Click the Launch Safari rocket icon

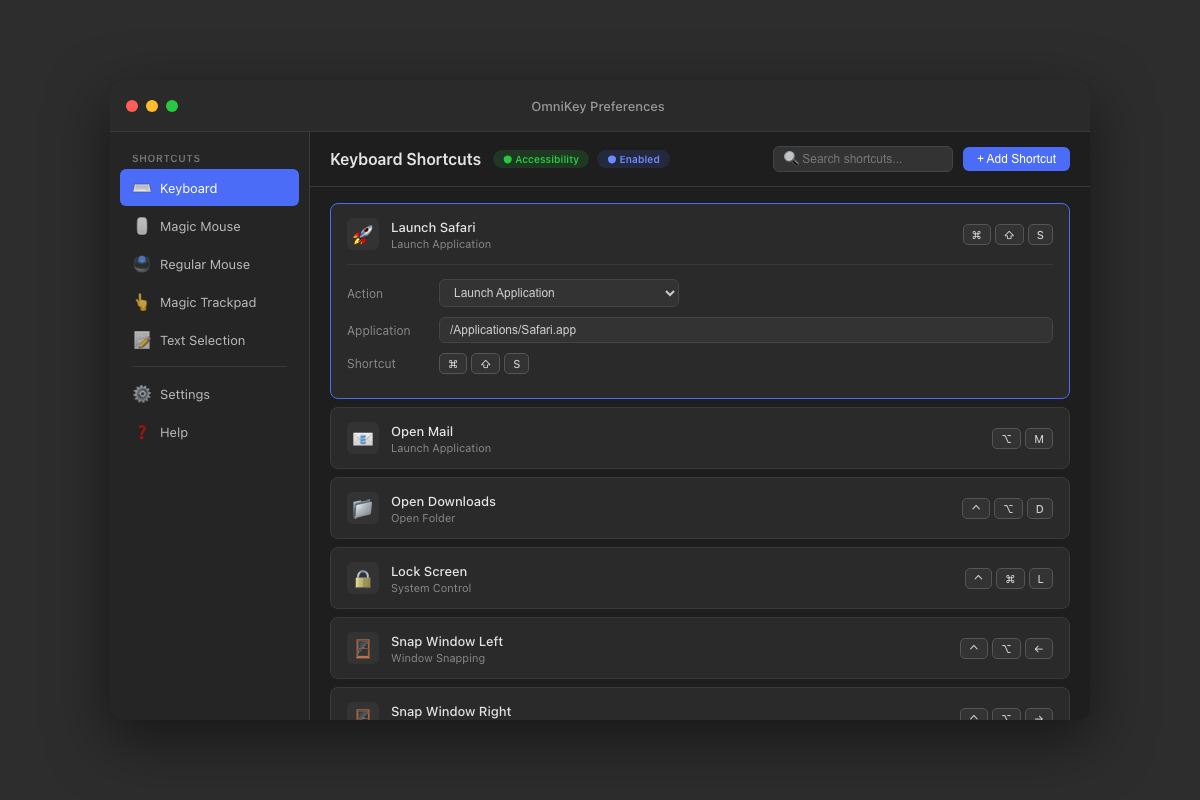362,234
